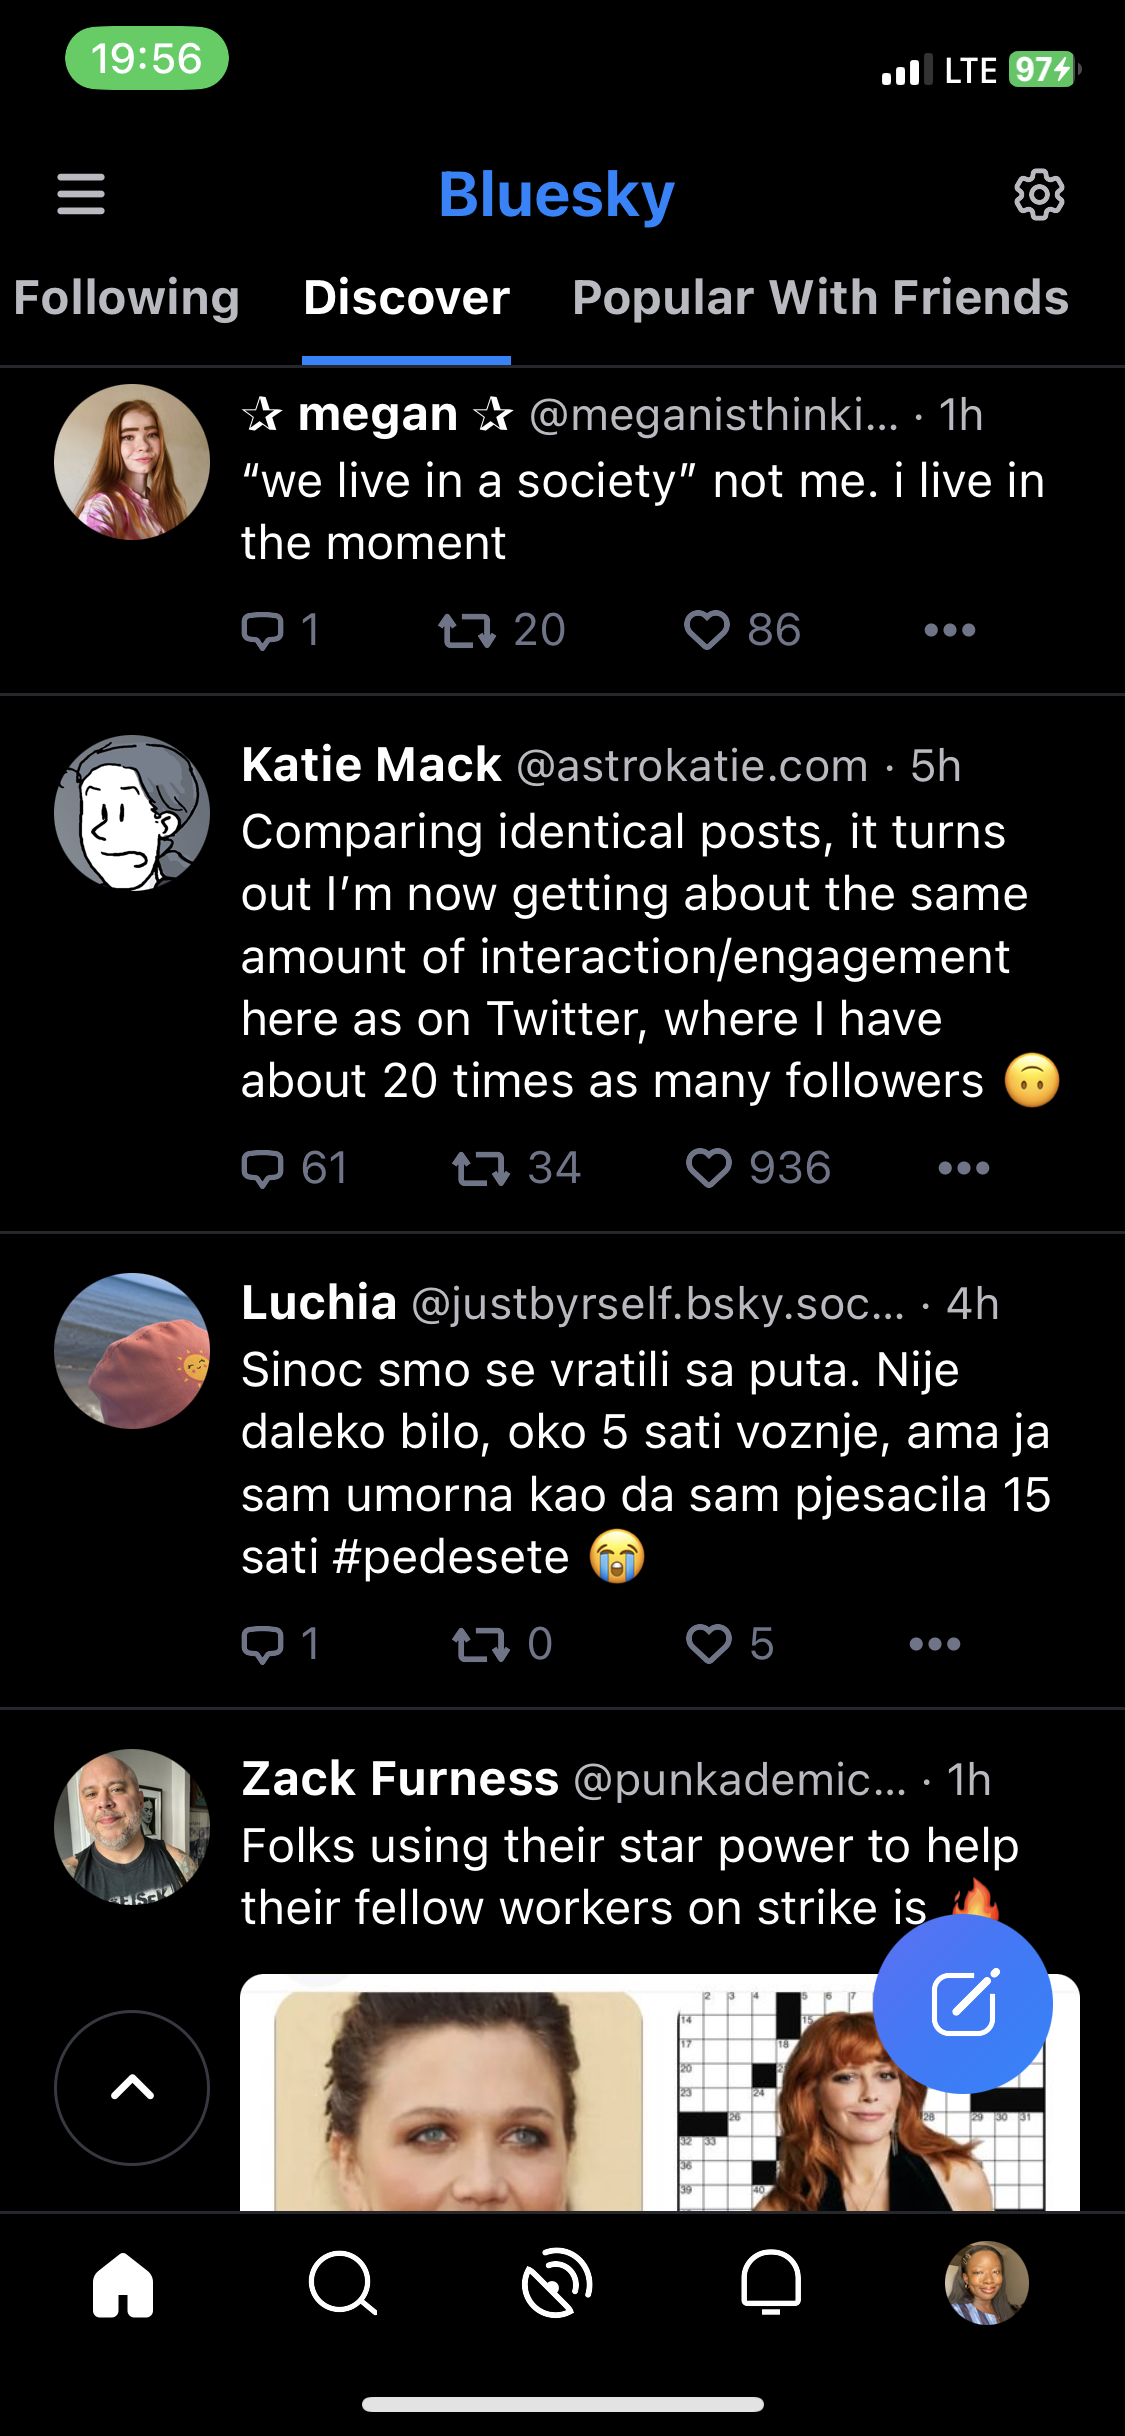Open more options on megan's post
The image size is (1125, 2436).
949,630
